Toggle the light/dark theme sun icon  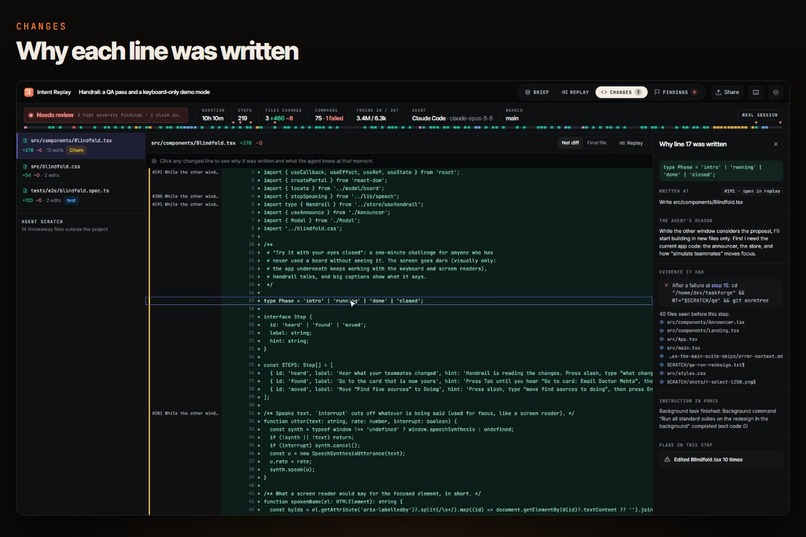(x=776, y=92)
